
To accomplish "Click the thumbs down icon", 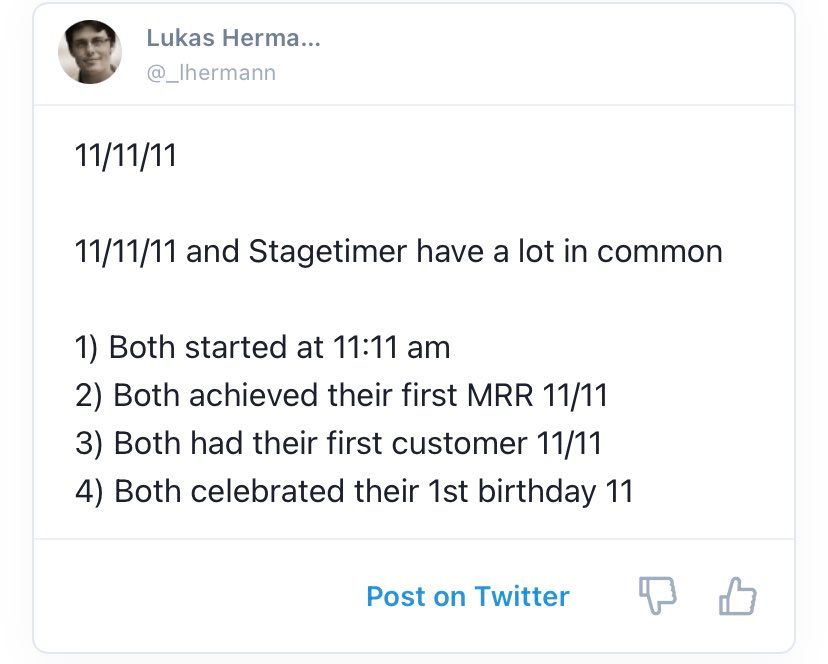I will click(x=657, y=596).
